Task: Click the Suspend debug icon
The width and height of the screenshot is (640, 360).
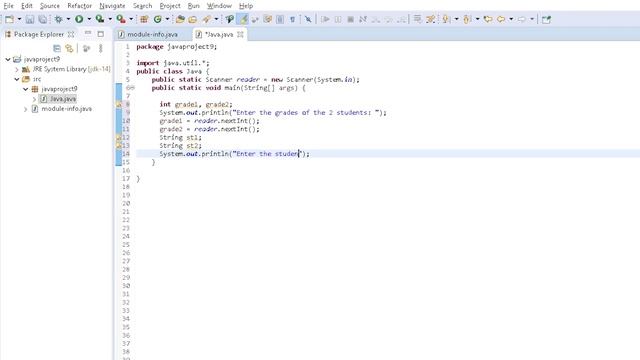Action: pyautogui.click(x=338, y=19)
